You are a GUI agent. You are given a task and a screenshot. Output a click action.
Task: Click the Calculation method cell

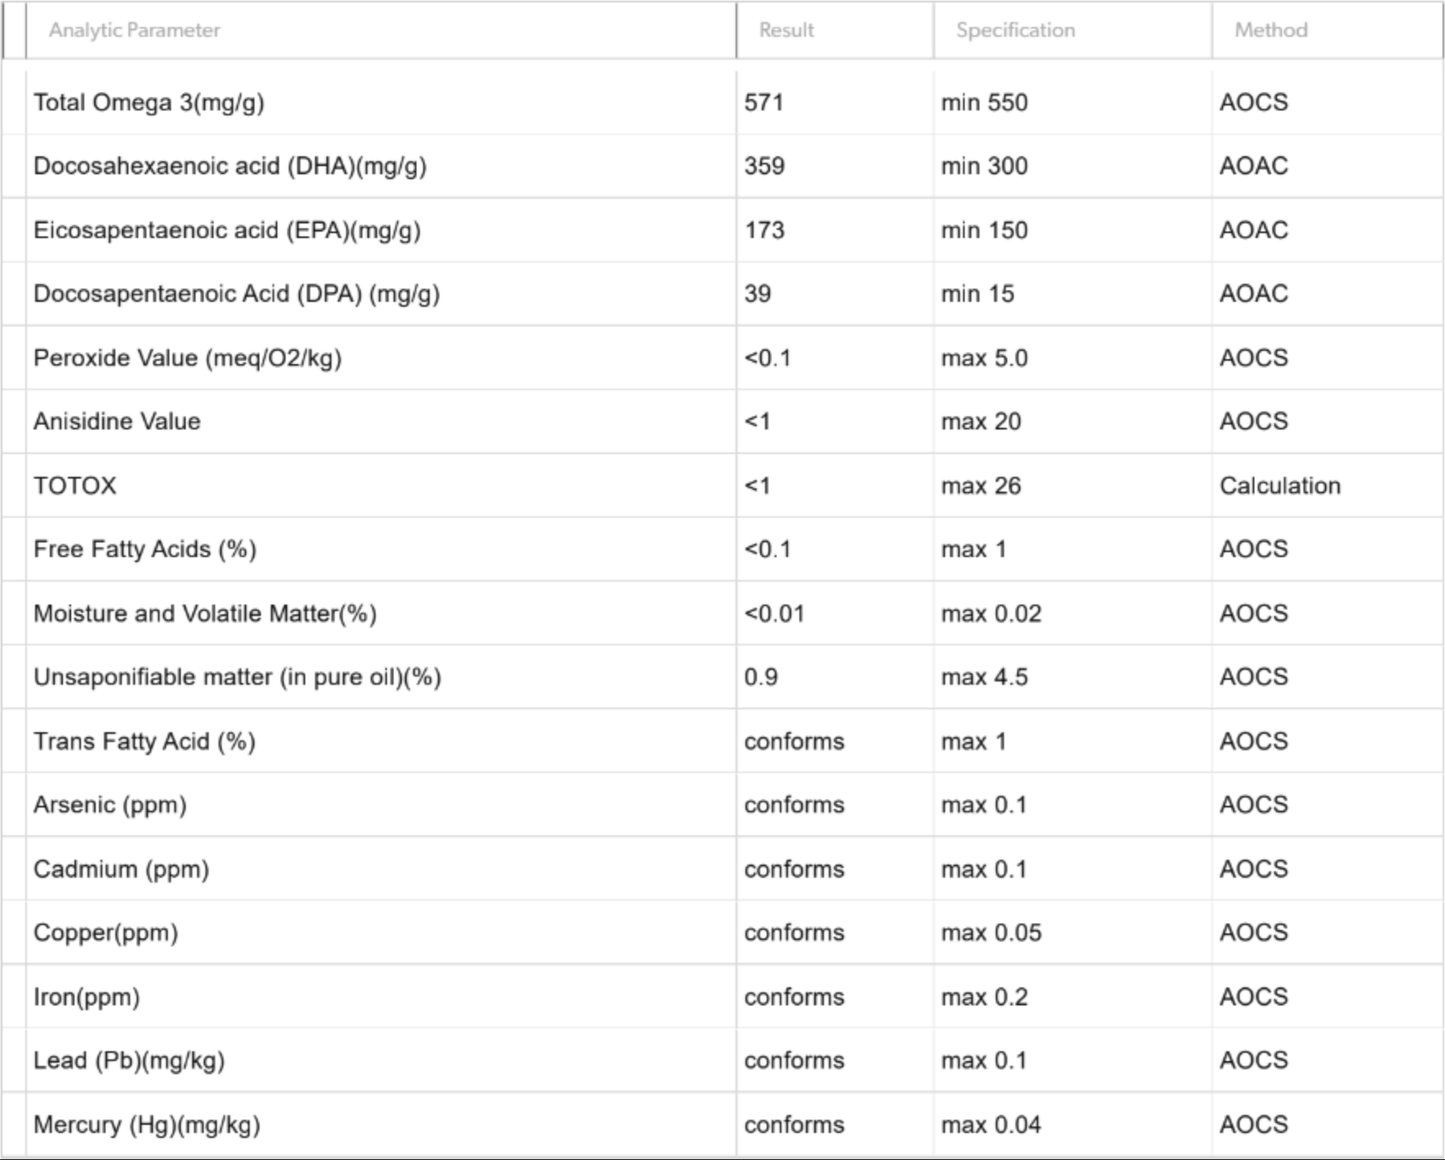pos(1279,486)
